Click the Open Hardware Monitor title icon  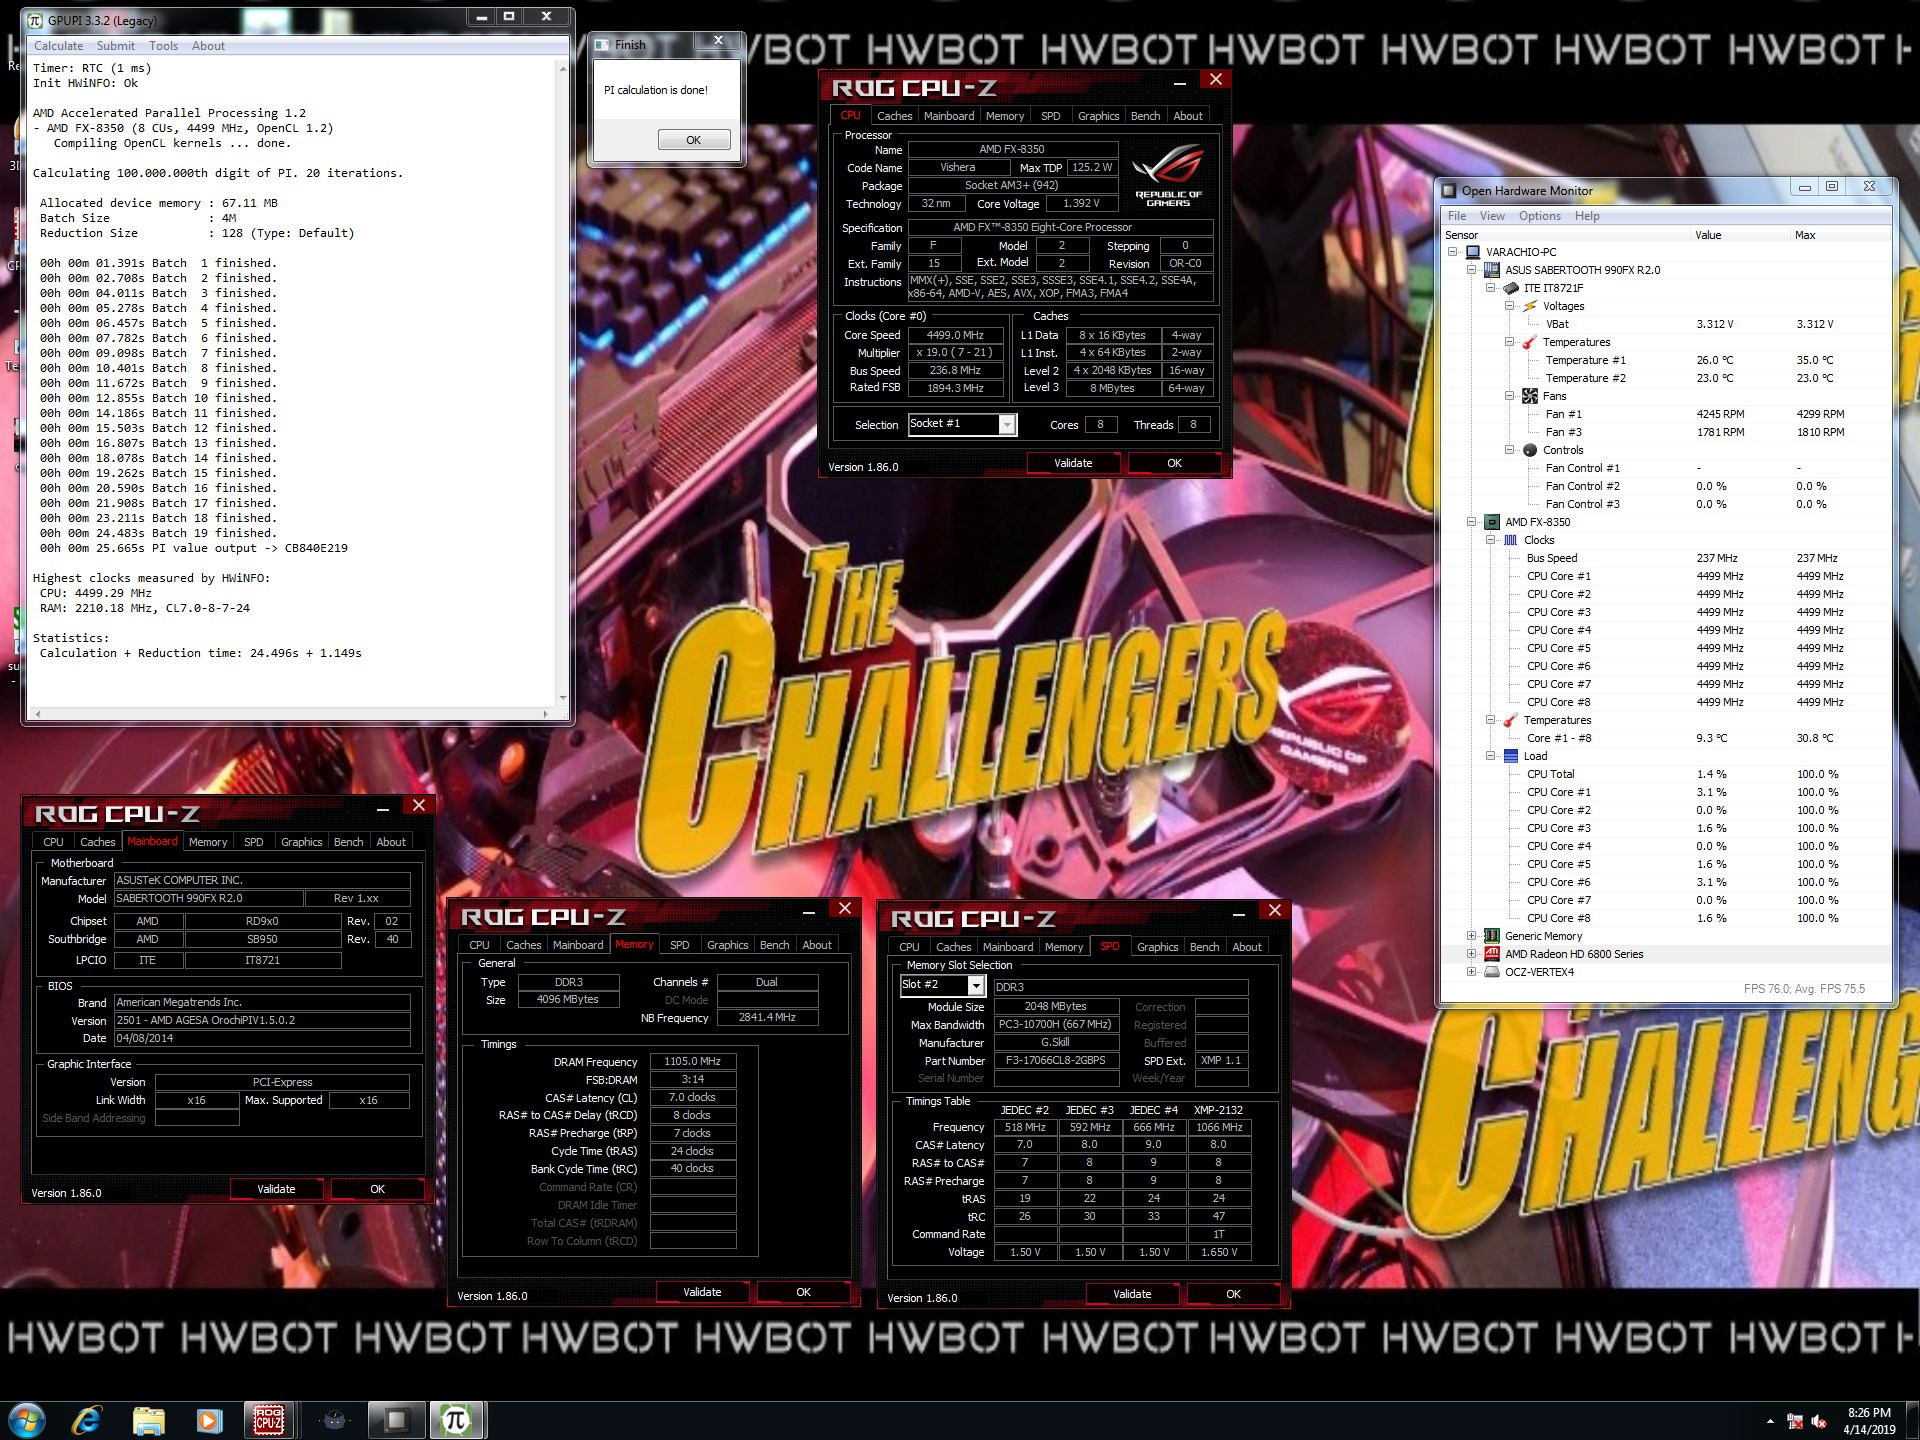(1449, 190)
